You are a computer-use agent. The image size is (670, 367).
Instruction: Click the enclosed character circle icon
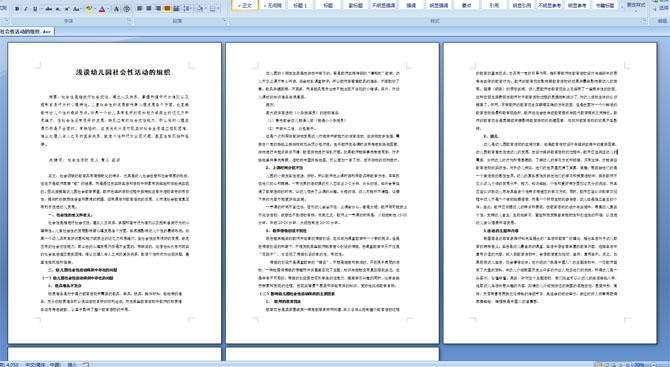coord(126,9)
